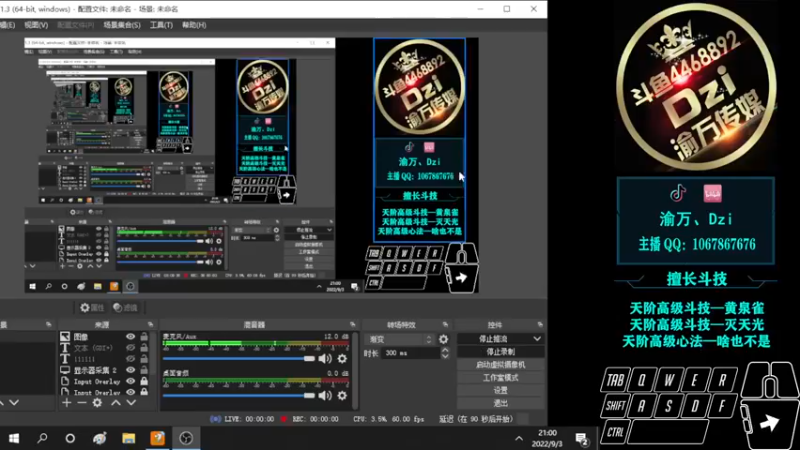Open Mic/Aux audio settings gear
The width and height of the screenshot is (800, 450).
pos(342,359)
